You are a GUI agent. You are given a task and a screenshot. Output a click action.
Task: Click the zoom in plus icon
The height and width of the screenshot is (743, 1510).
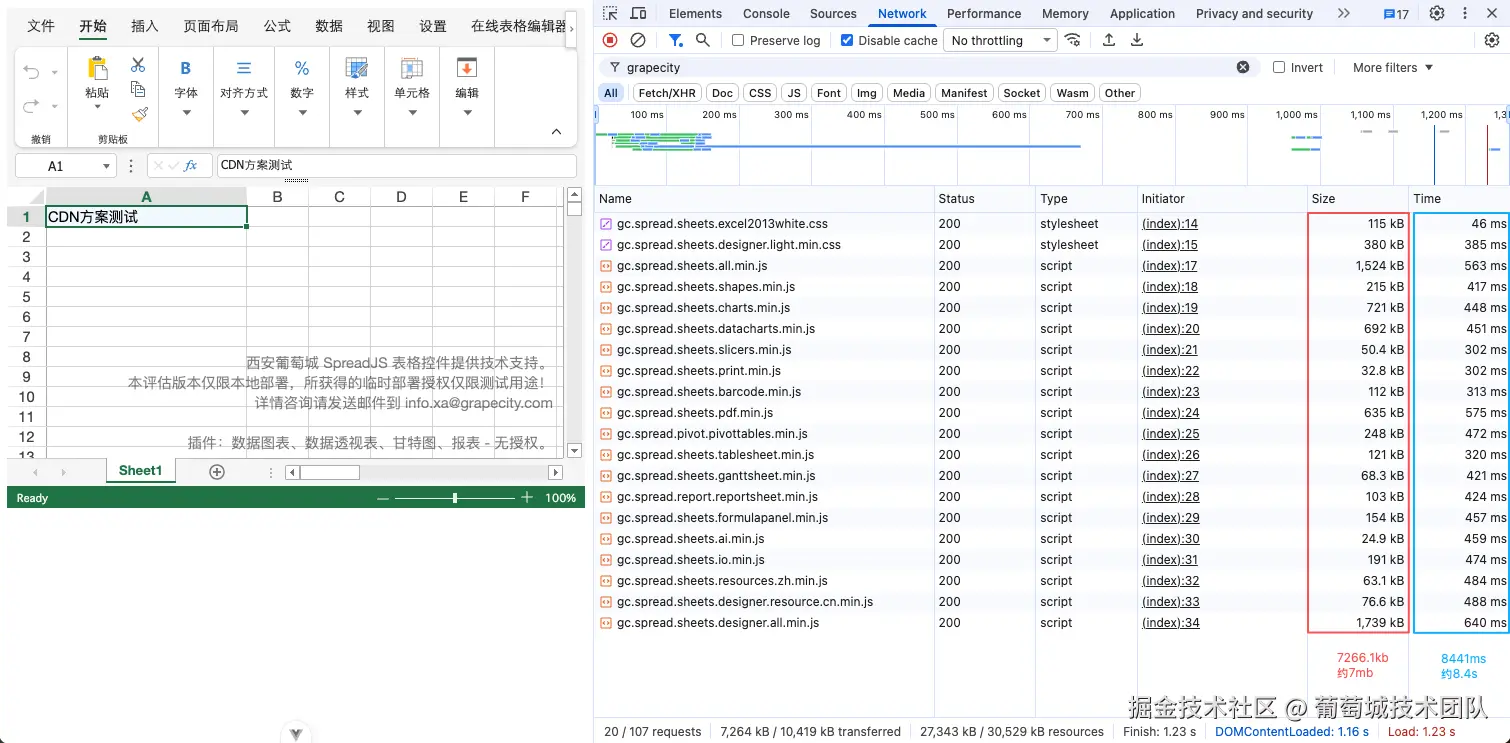tap(527, 498)
